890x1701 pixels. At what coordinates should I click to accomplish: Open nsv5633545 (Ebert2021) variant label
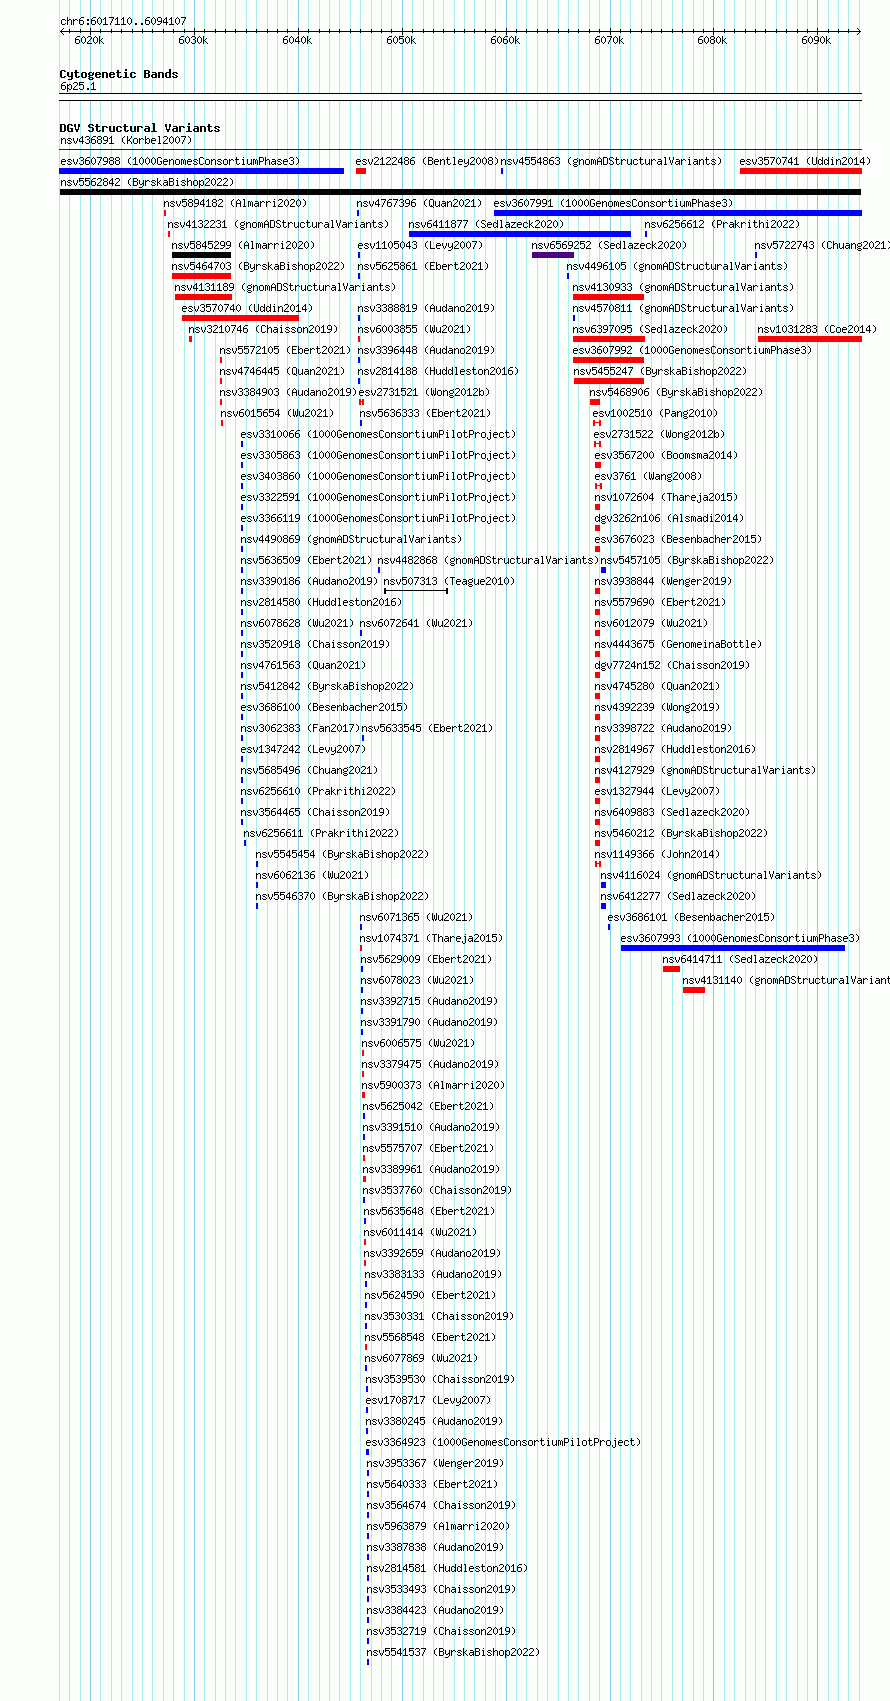[427, 728]
